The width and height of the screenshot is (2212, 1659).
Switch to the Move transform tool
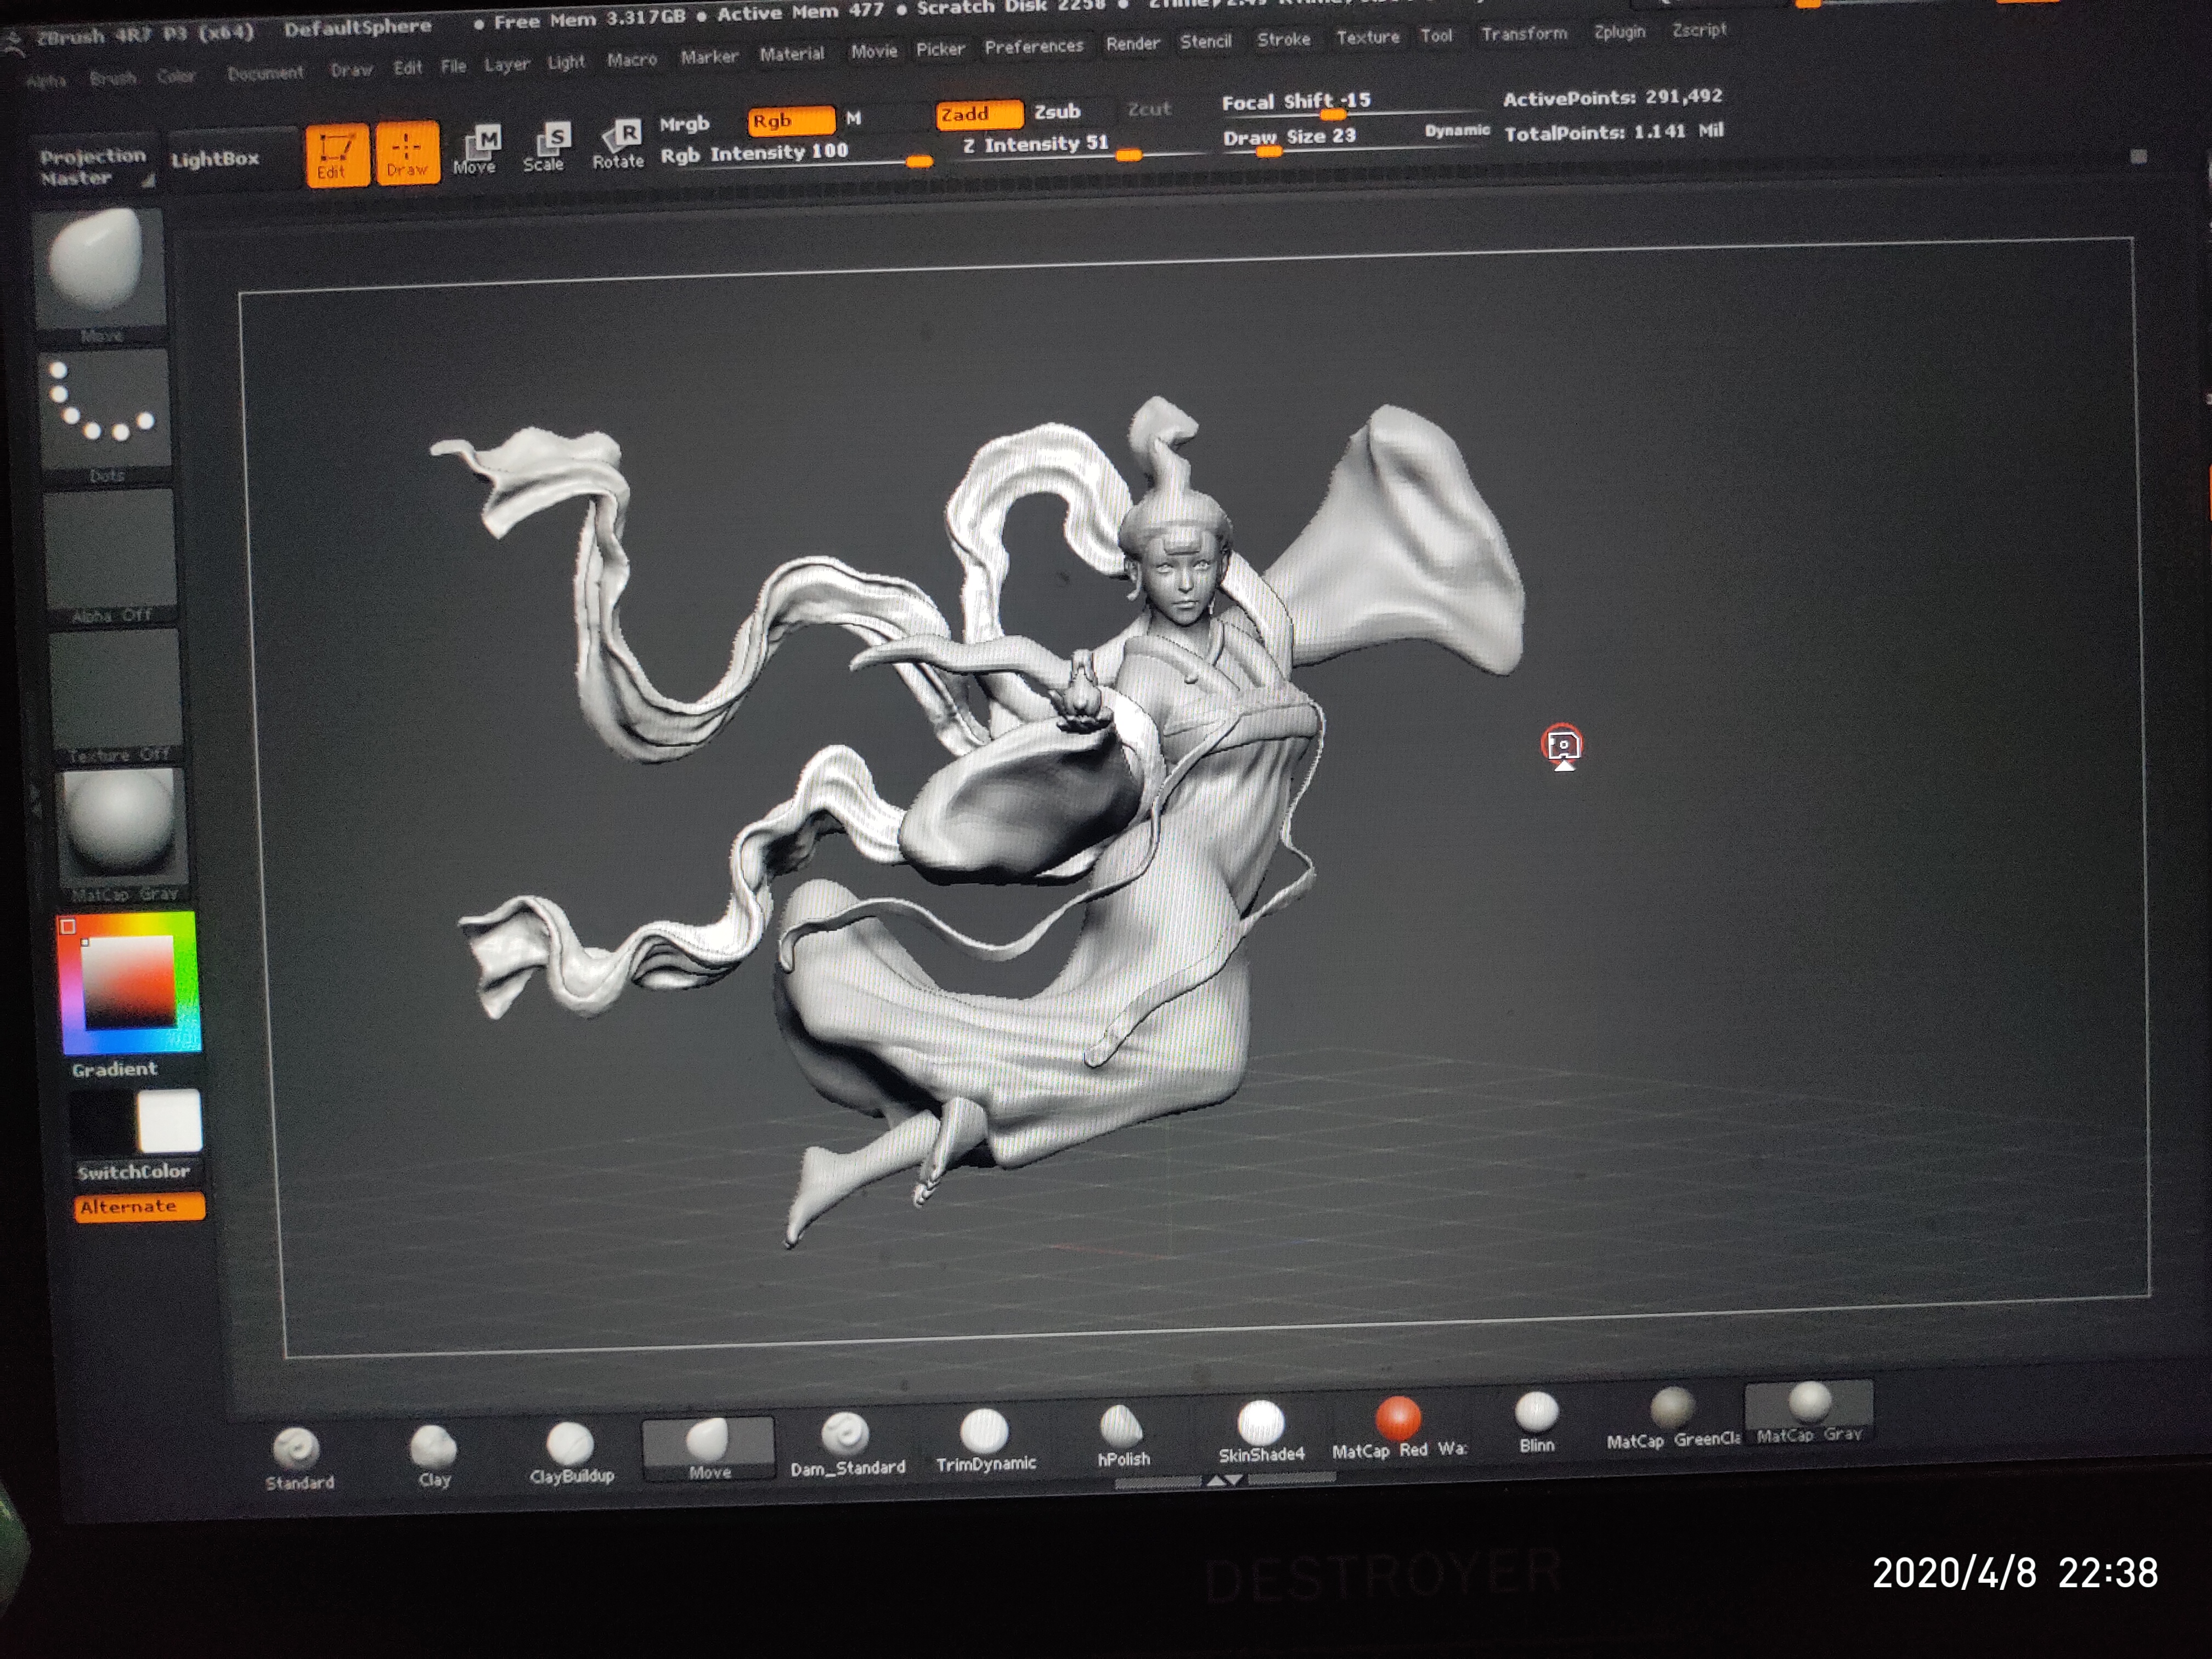pos(477,149)
